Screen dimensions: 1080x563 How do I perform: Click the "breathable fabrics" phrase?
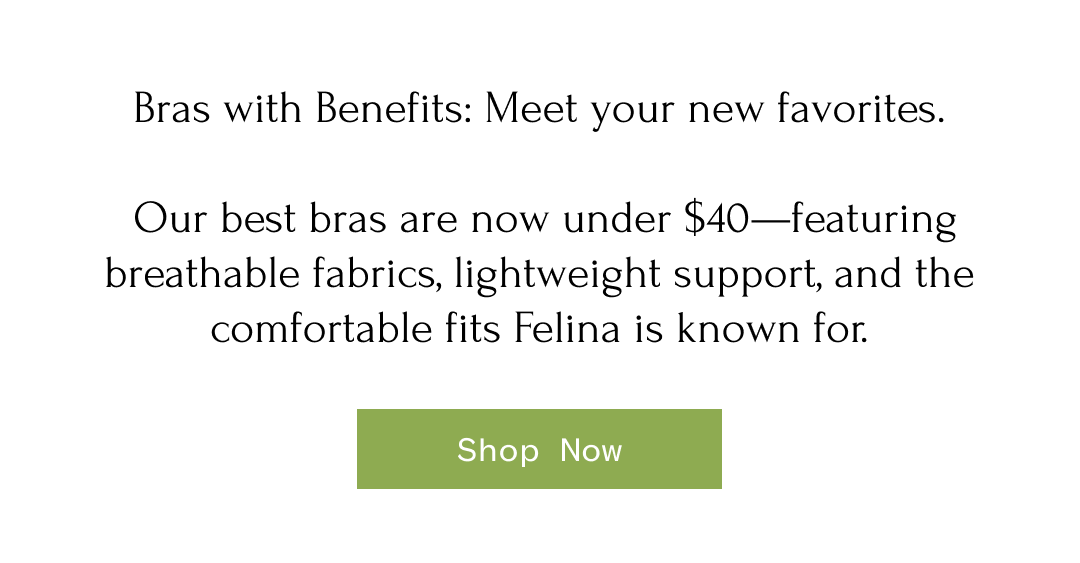pos(272,273)
